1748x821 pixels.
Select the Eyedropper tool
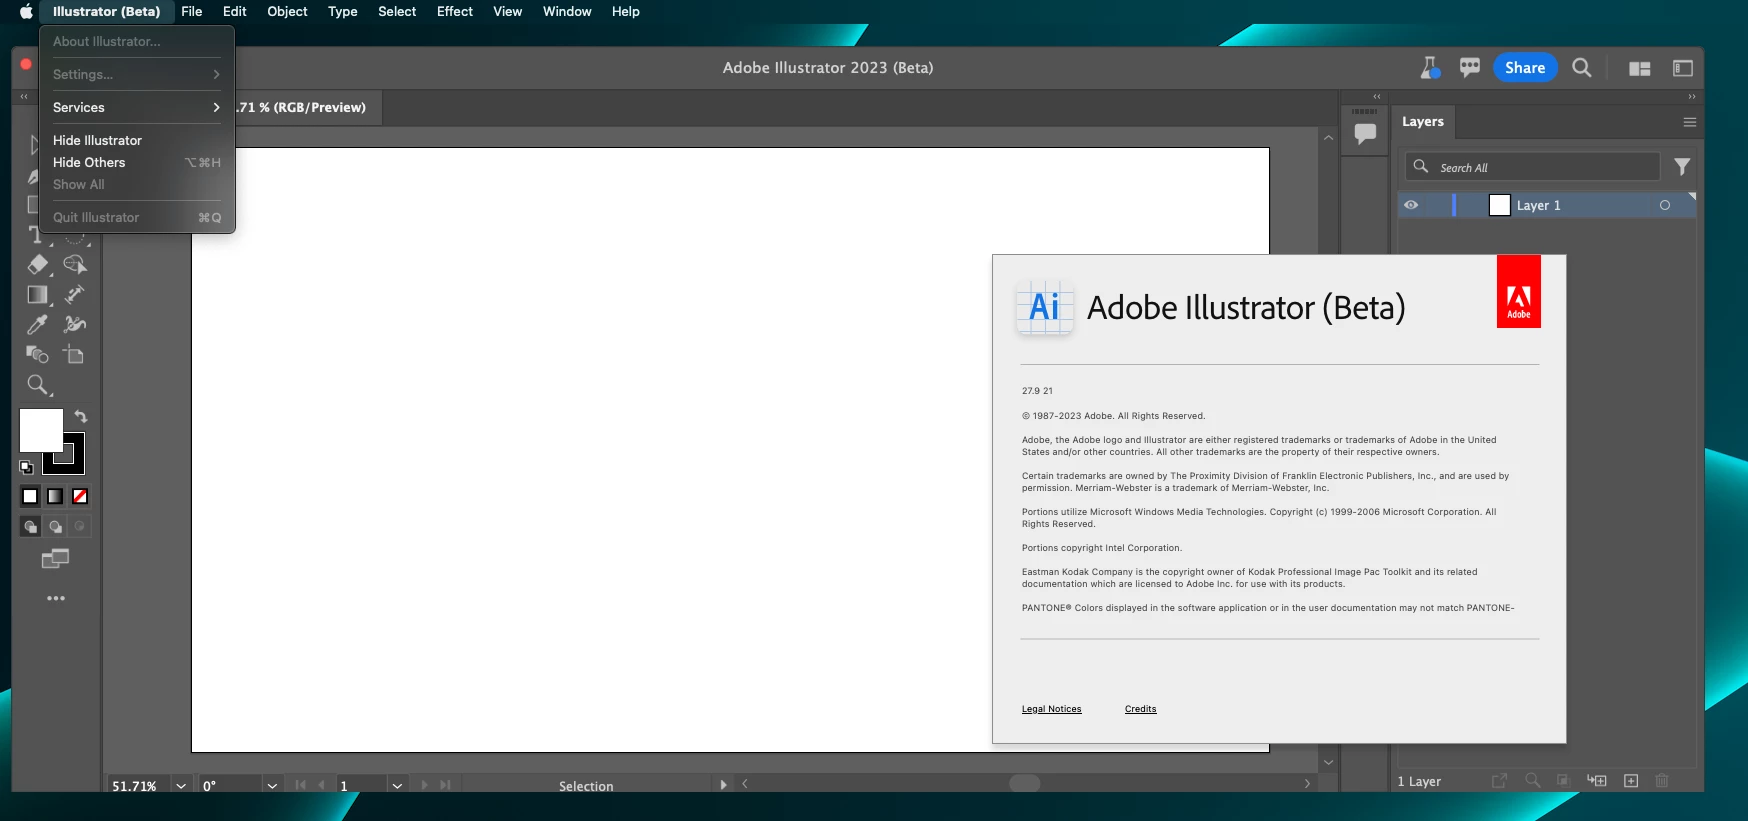[x=37, y=325]
